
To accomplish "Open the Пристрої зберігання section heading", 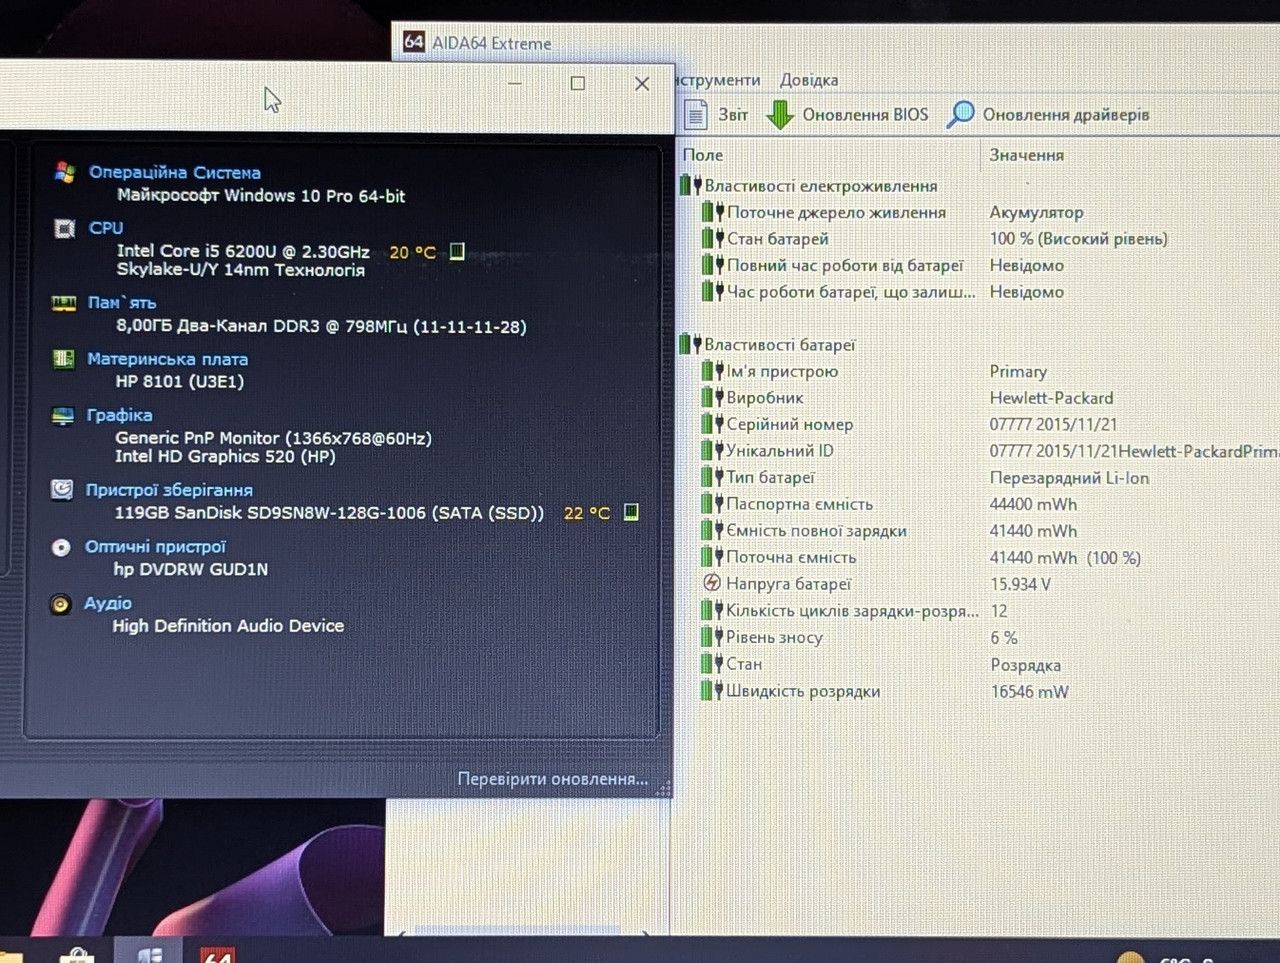I will (169, 490).
